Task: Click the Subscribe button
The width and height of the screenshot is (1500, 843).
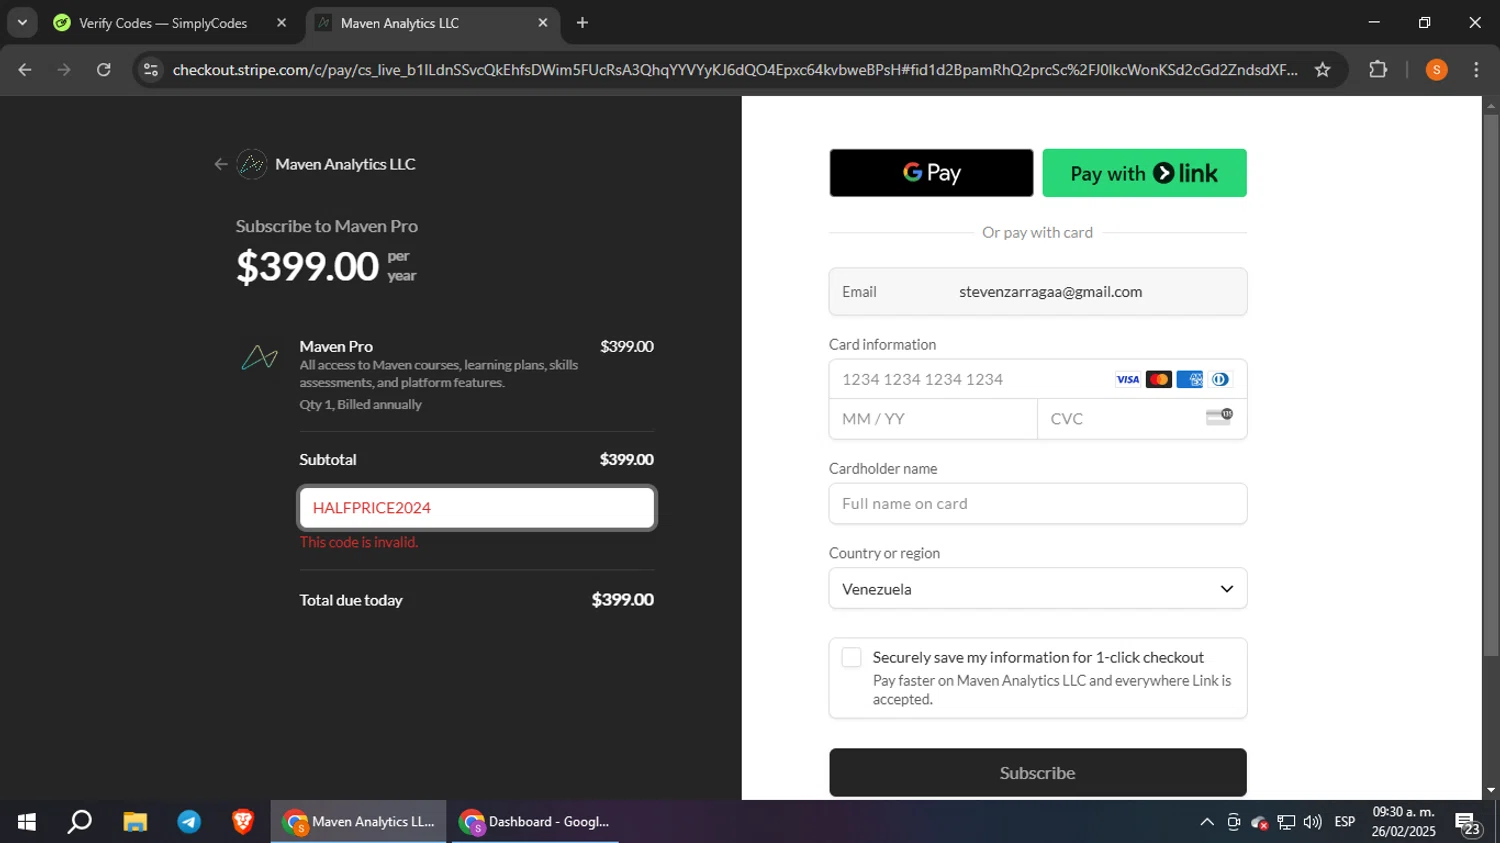Action: 1038,773
